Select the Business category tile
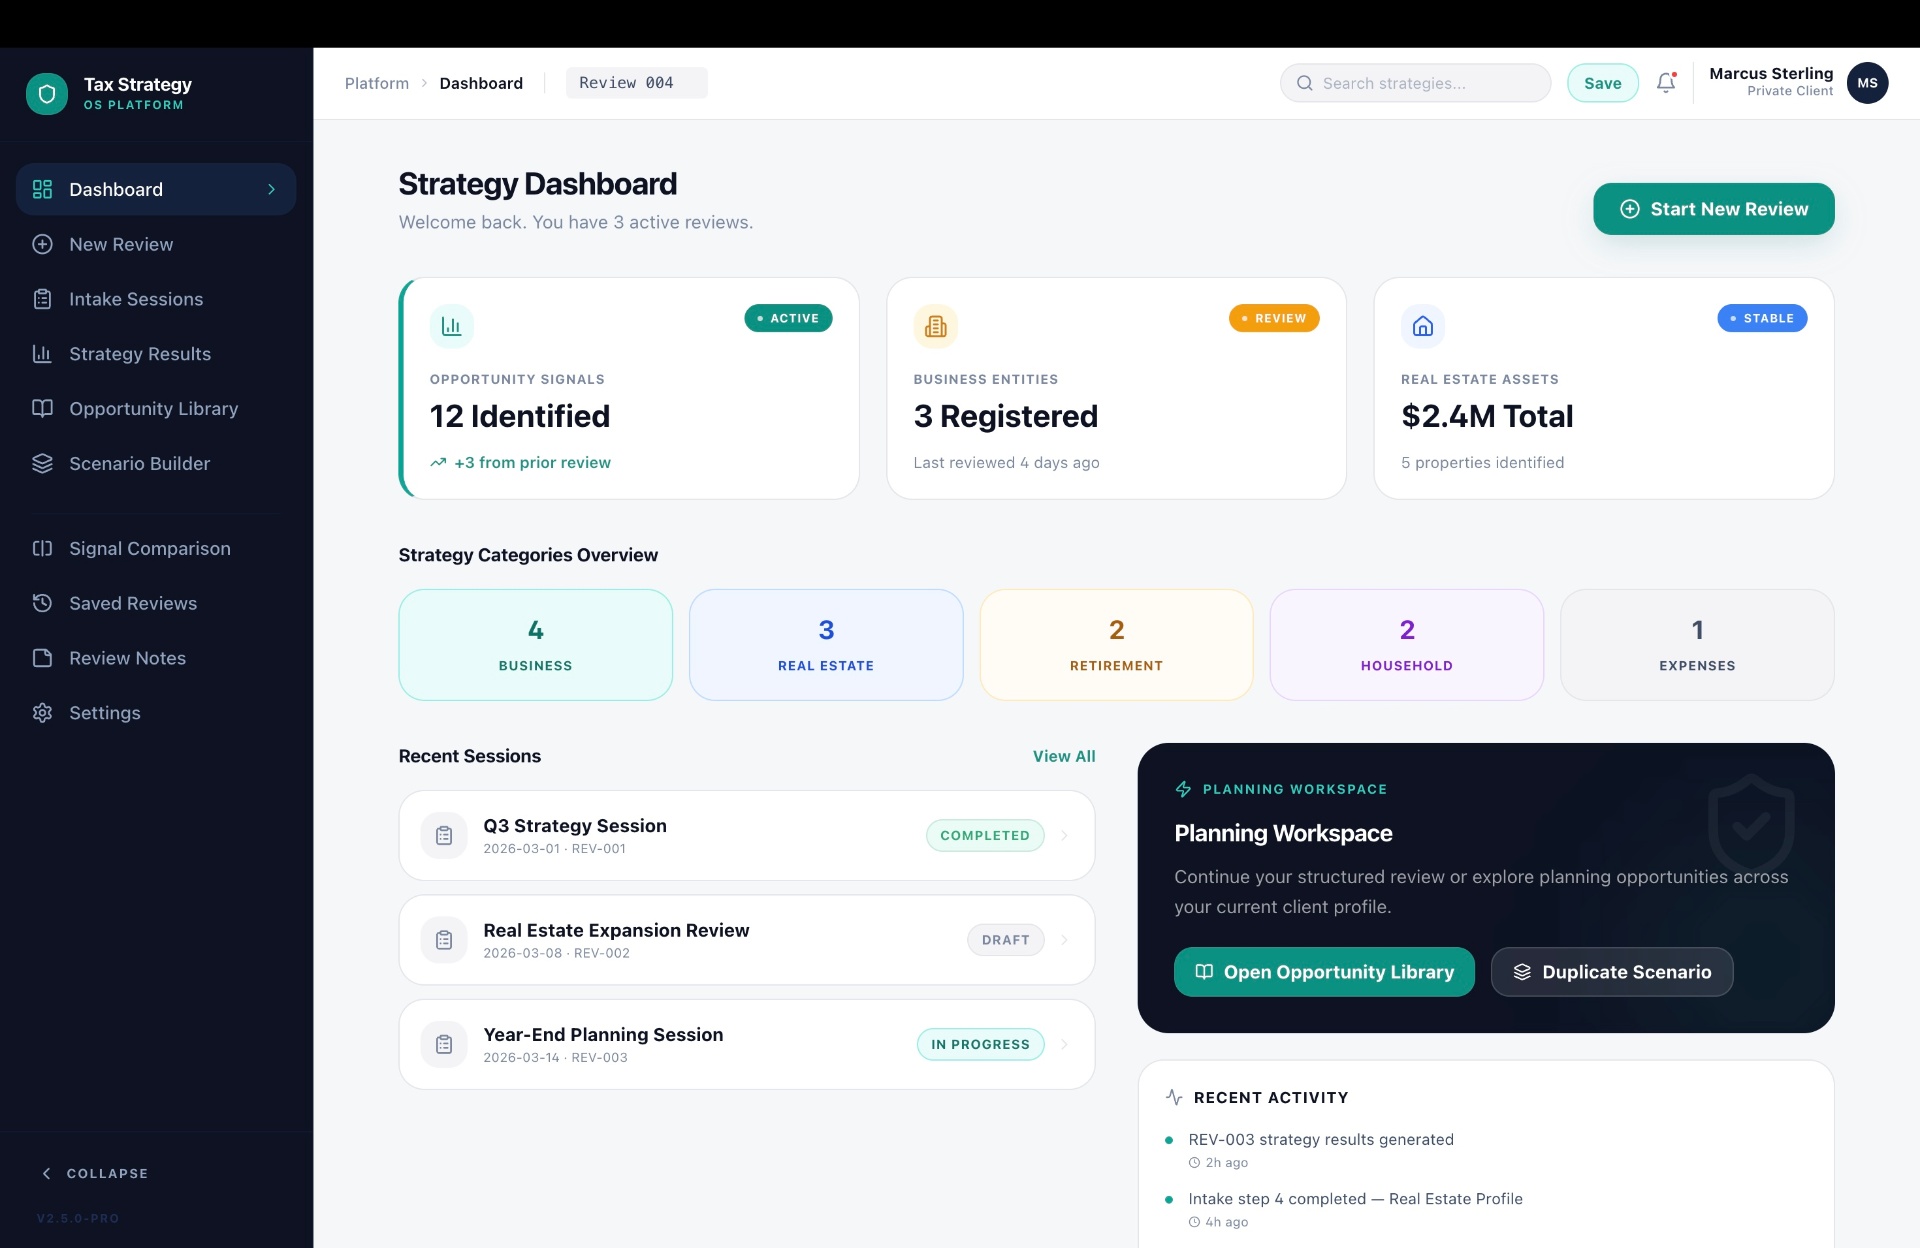1920x1248 pixels. pyautogui.click(x=536, y=645)
